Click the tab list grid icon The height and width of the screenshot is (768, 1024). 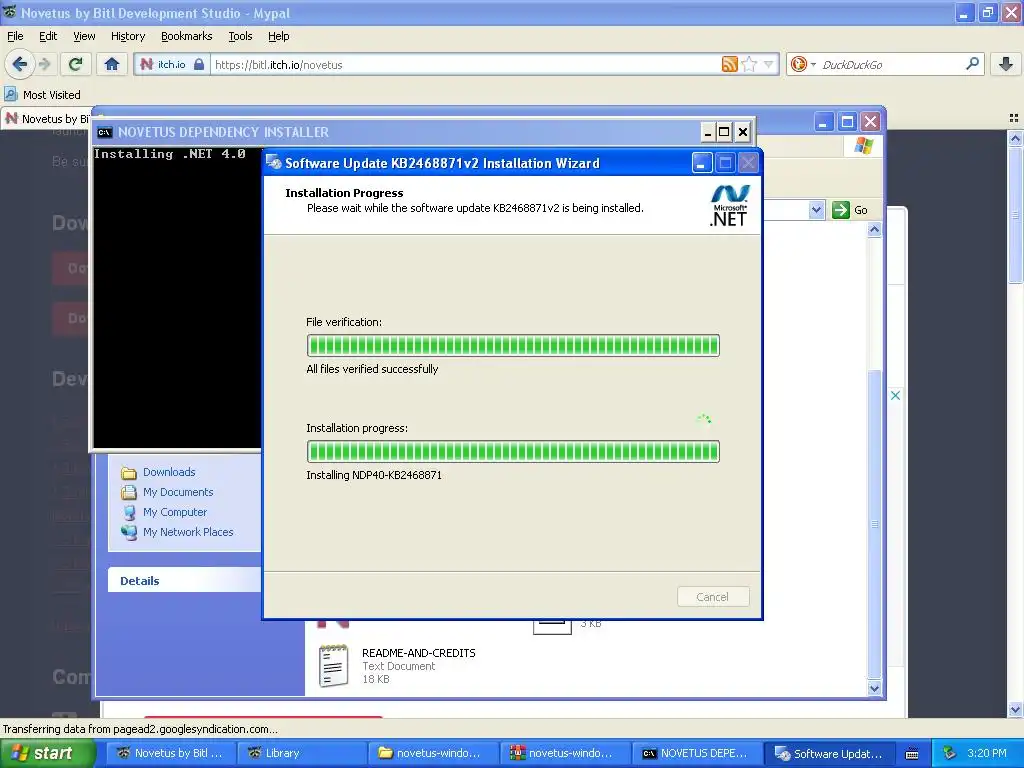coord(1014,118)
